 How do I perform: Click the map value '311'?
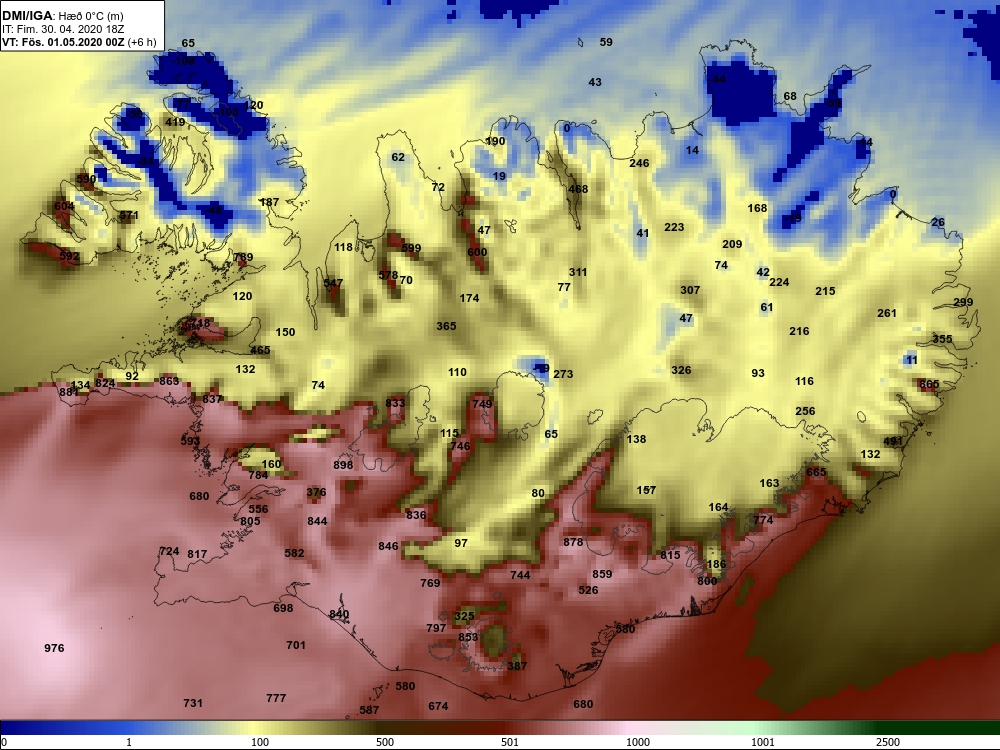point(578,272)
